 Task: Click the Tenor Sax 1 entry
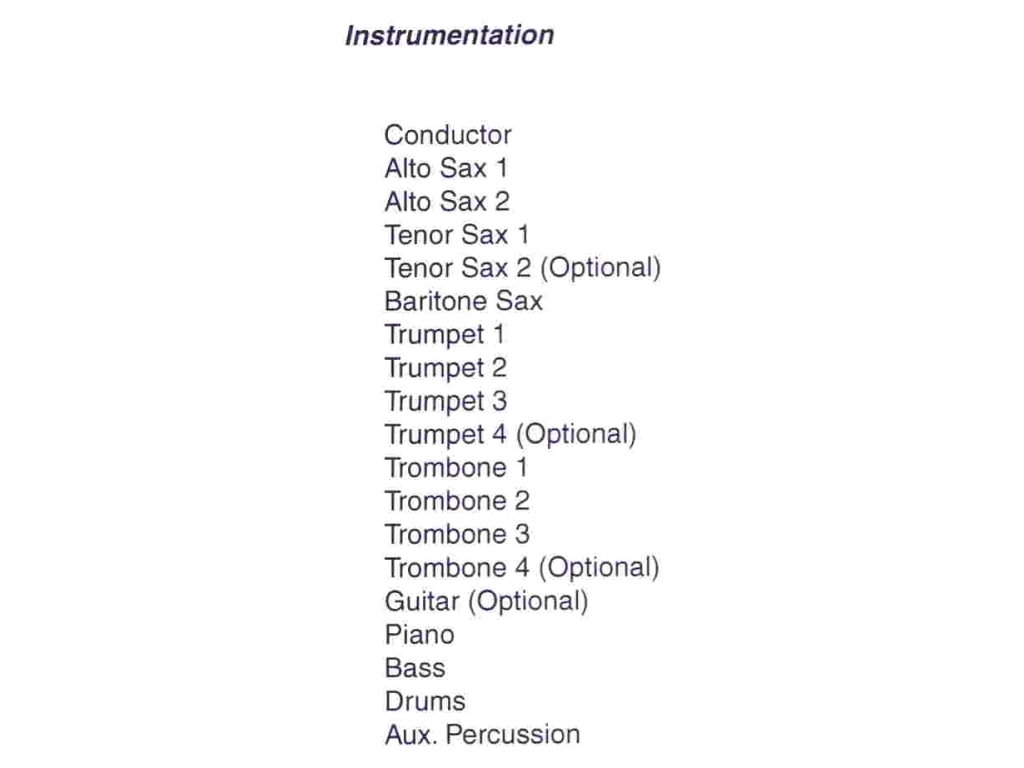pyautogui.click(x=456, y=235)
